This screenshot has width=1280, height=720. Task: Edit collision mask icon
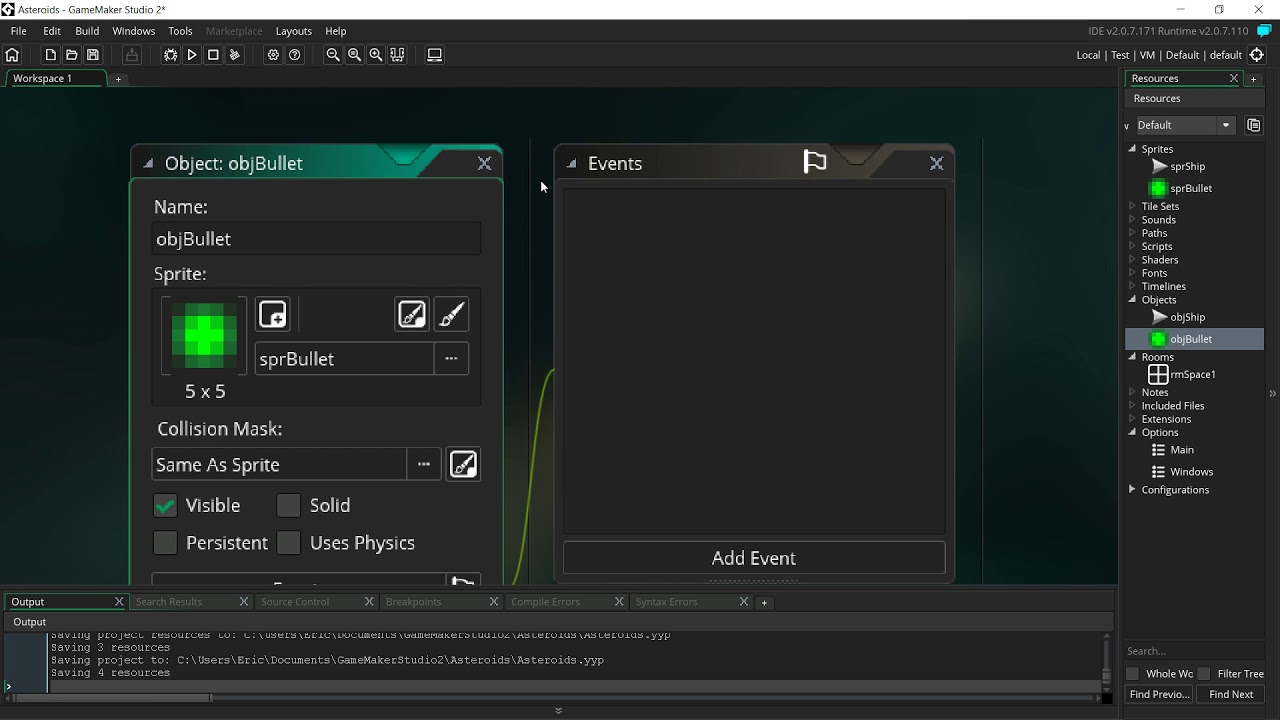tap(464, 464)
